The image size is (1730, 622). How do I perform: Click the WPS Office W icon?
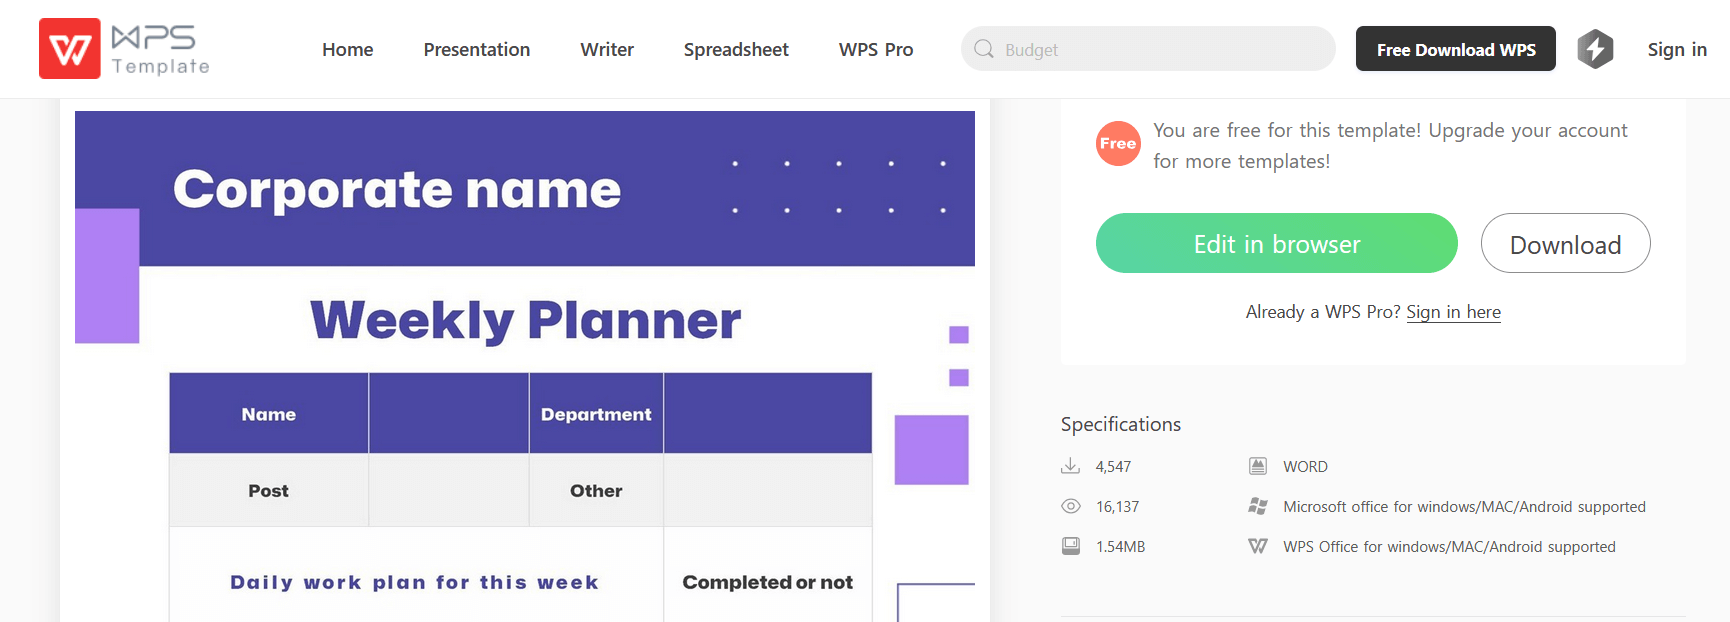(x=1258, y=546)
